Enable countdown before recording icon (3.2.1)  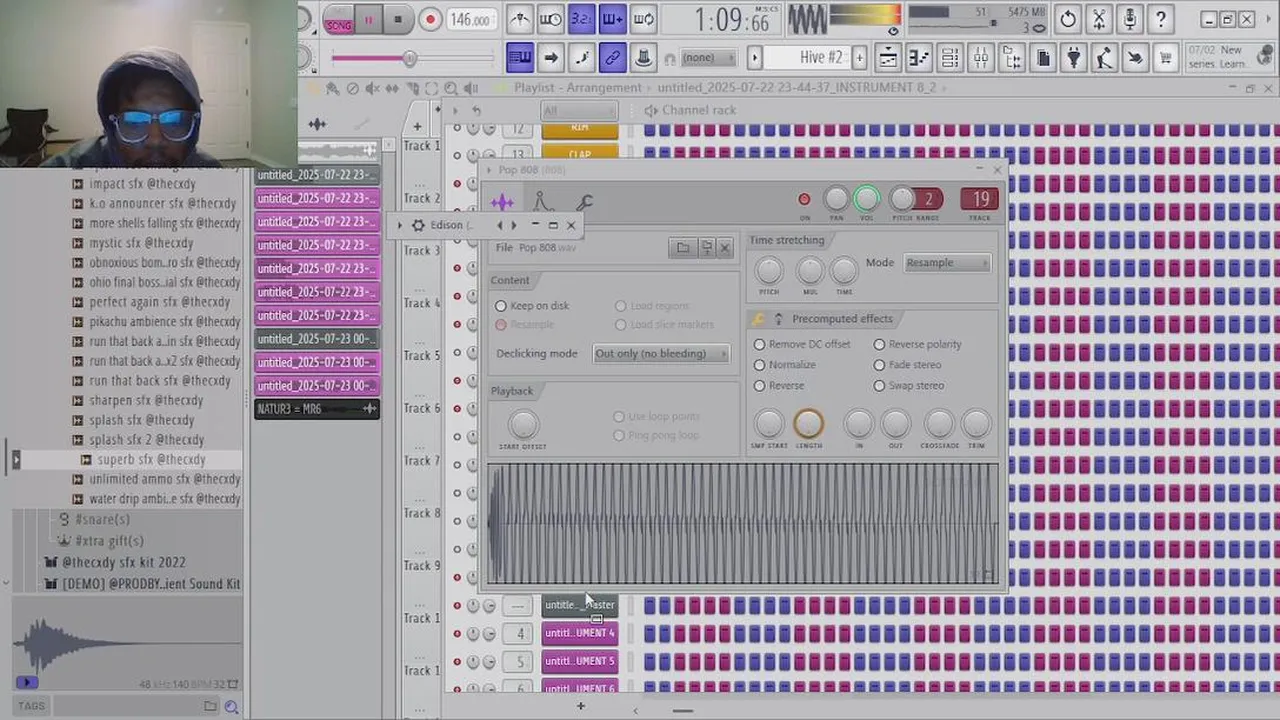click(581, 19)
